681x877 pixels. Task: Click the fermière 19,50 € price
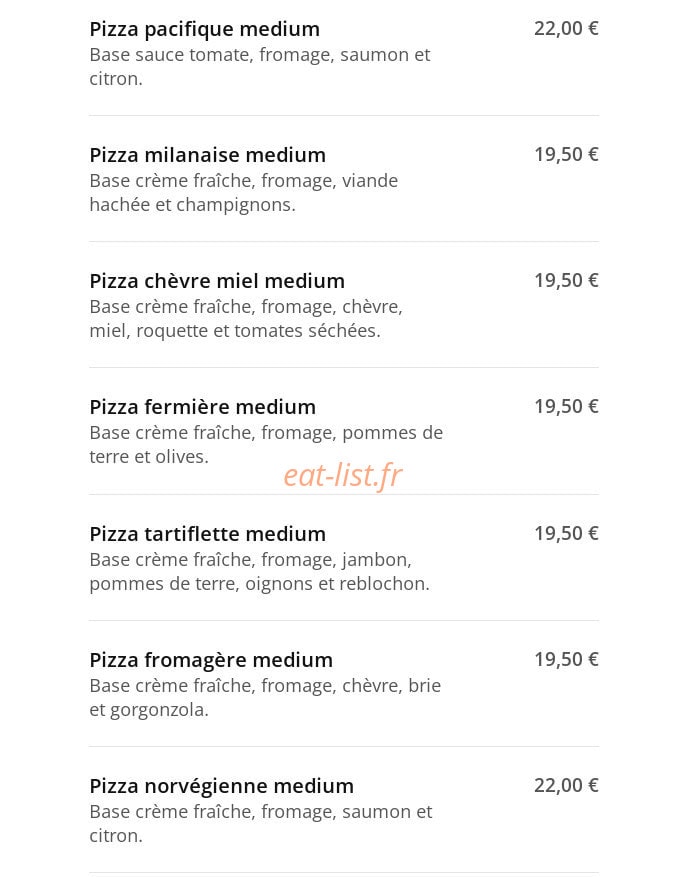pyautogui.click(x=566, y=406)
